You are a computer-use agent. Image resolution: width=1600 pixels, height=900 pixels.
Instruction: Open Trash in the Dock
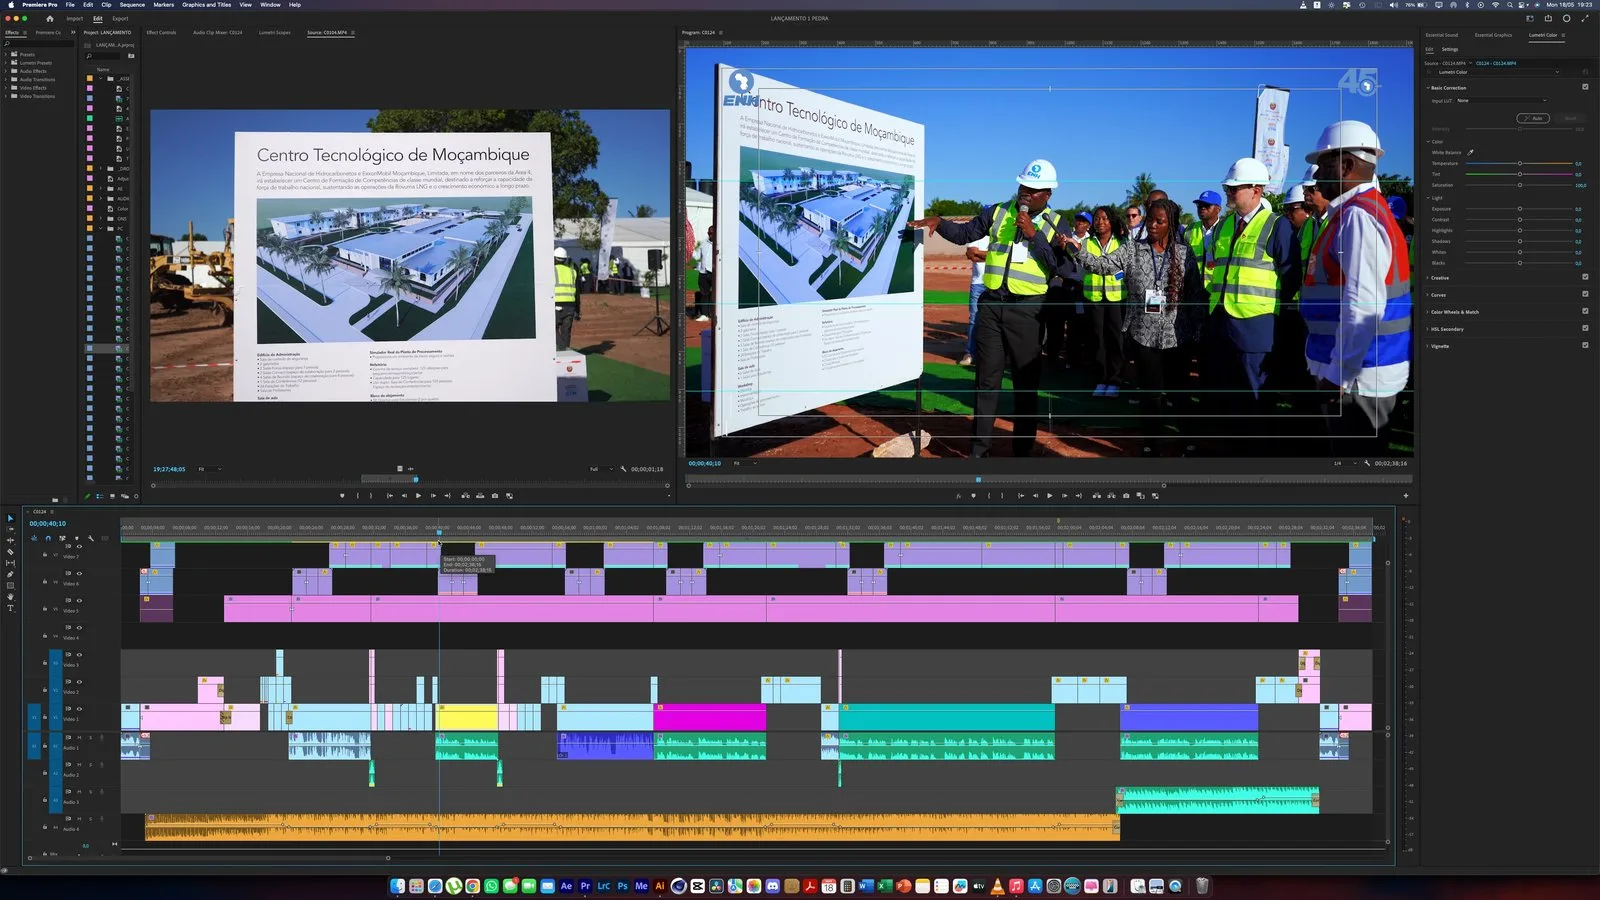coord(1202,886)
